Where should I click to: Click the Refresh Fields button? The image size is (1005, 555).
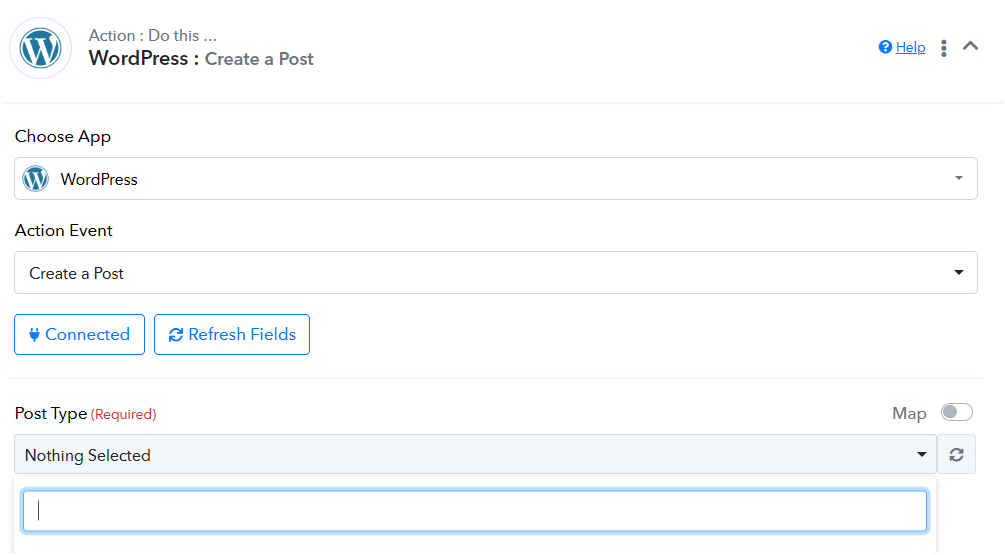(232, 335)
